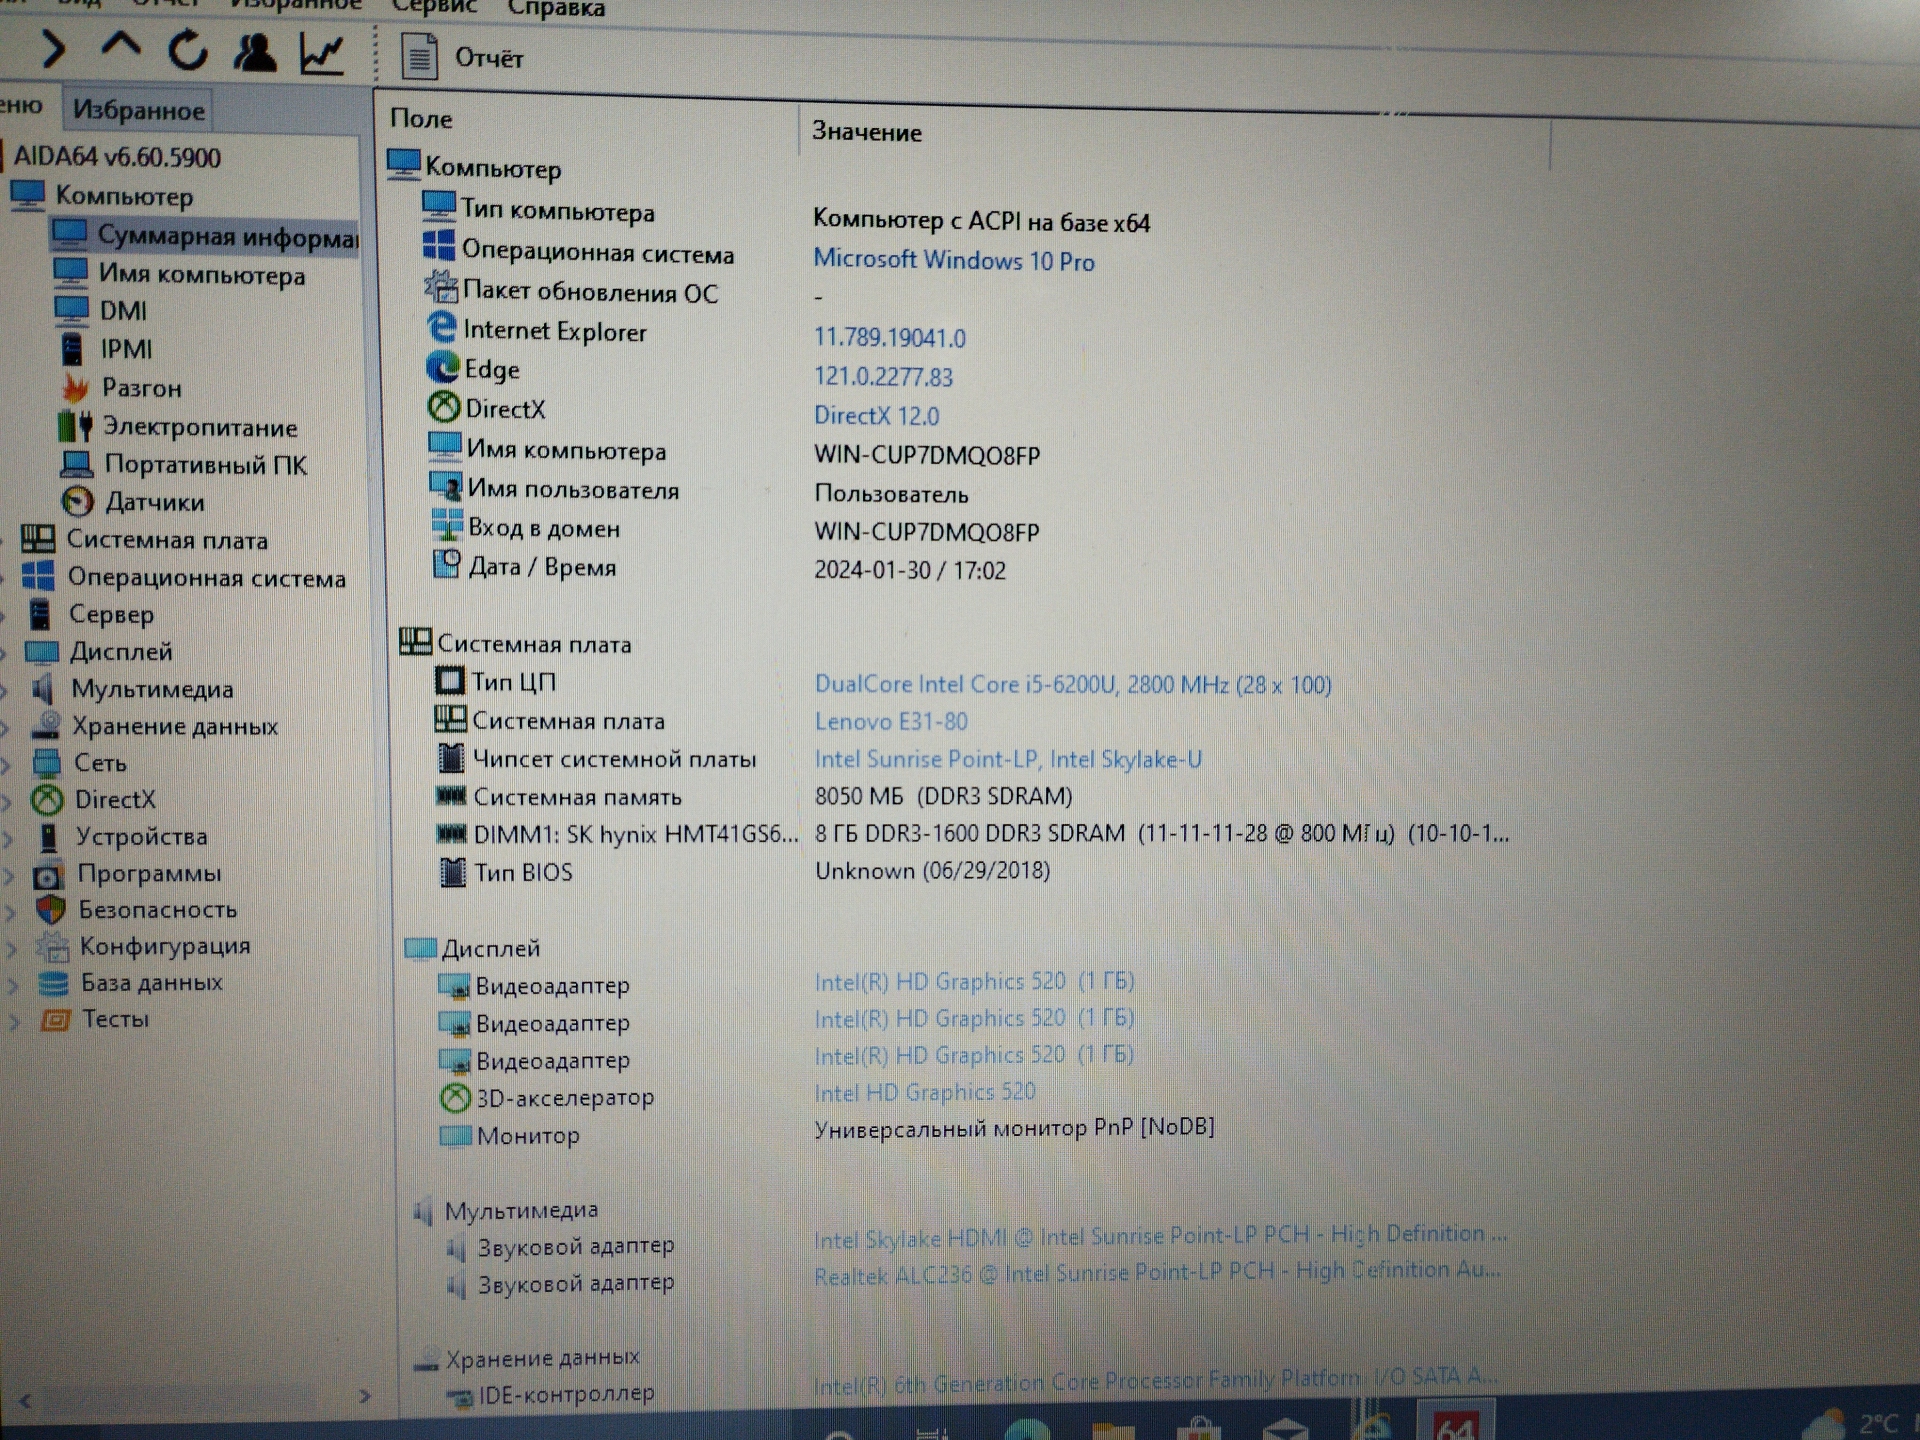The height and width of the screenshot is (1440, 1920).
Task: Open the DualCore Intel Core i5-6200U link
Action: [1072, 685]
